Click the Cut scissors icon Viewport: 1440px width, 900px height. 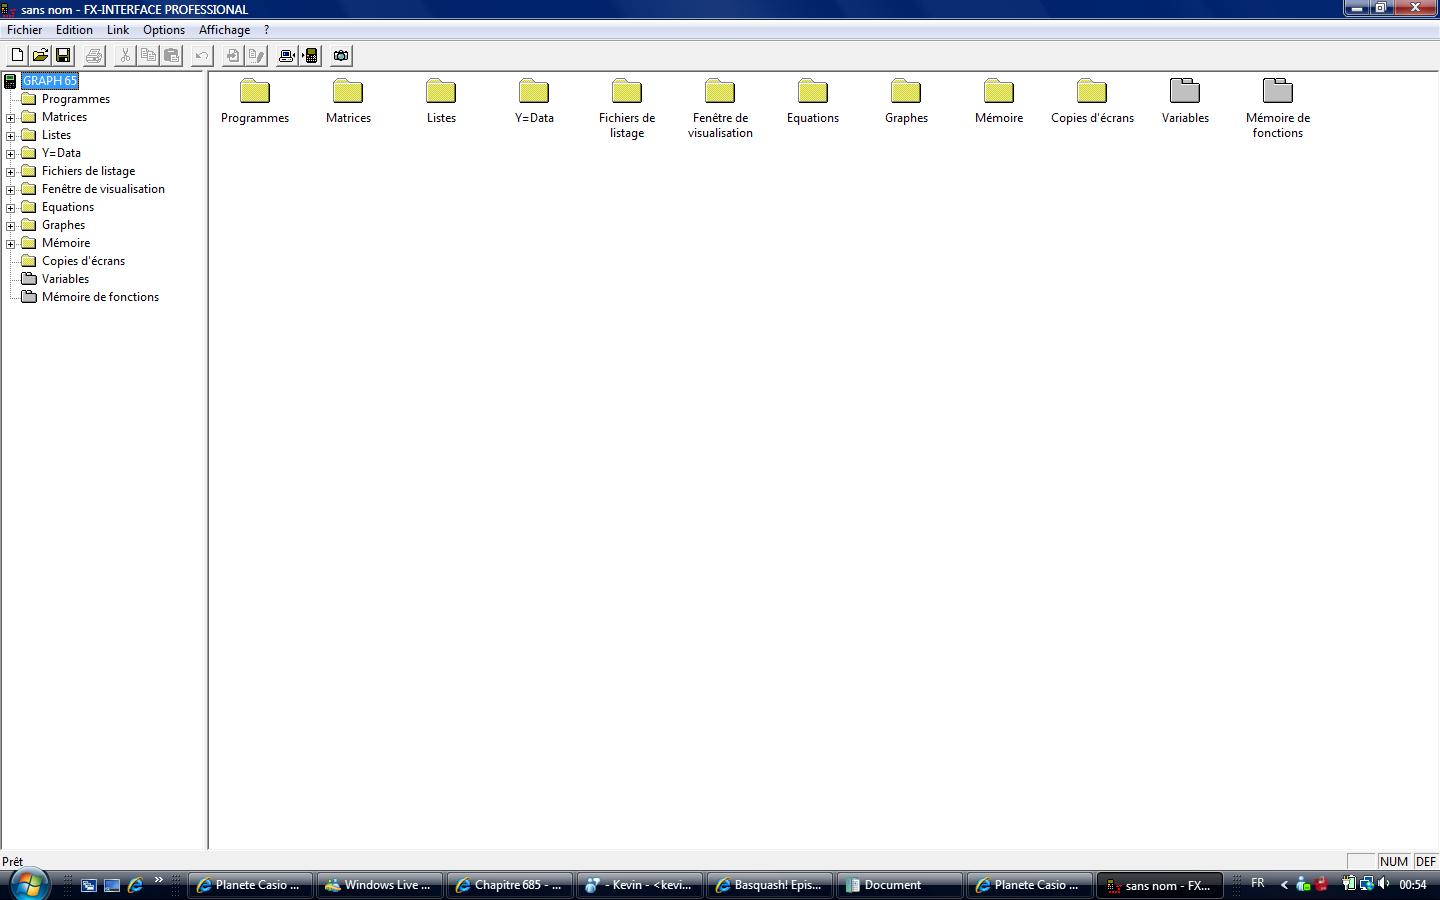tap(125, 56)
